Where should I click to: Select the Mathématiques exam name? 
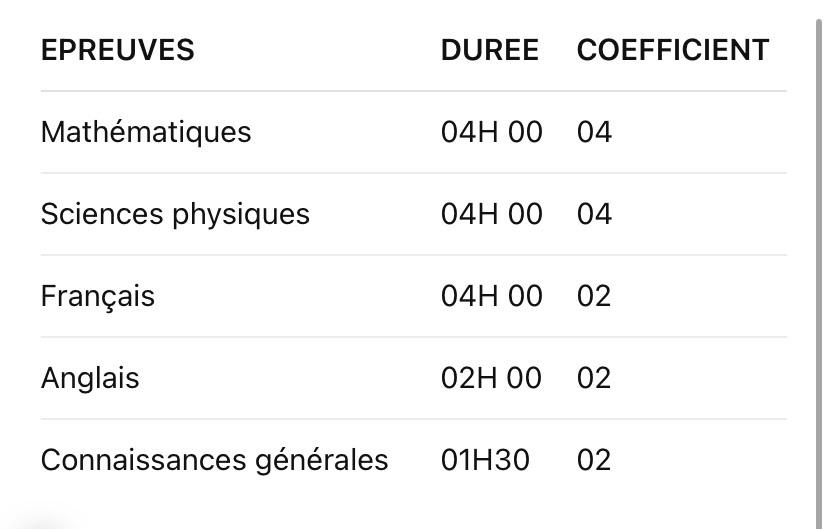coord(146,132)
